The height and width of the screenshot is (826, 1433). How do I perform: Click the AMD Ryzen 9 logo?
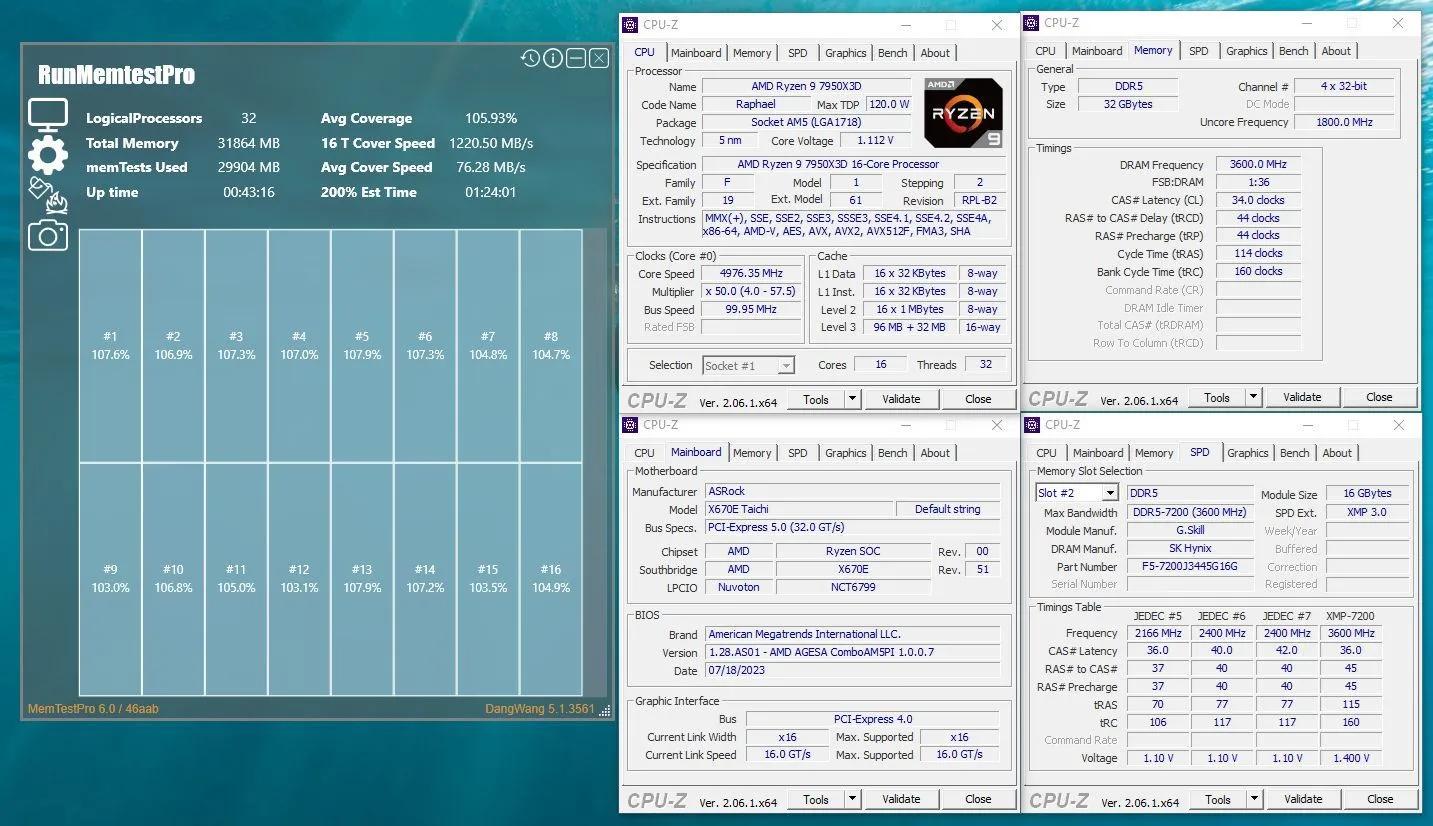tap(962, 113)
